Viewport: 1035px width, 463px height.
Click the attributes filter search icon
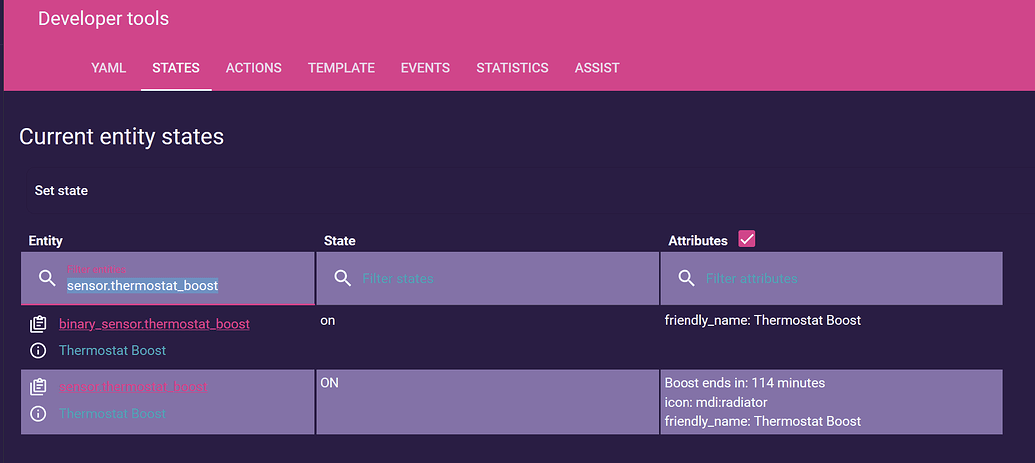click(686, 278)
